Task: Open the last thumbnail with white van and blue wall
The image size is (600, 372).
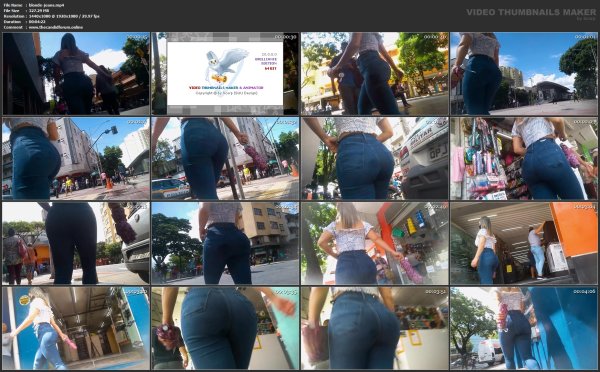Action: click(x=524, y=328)
